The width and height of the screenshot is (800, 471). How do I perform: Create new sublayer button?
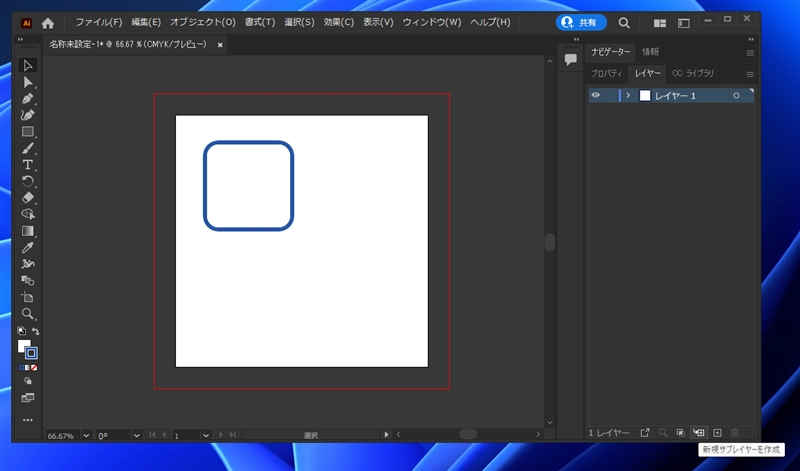(698, 433)
